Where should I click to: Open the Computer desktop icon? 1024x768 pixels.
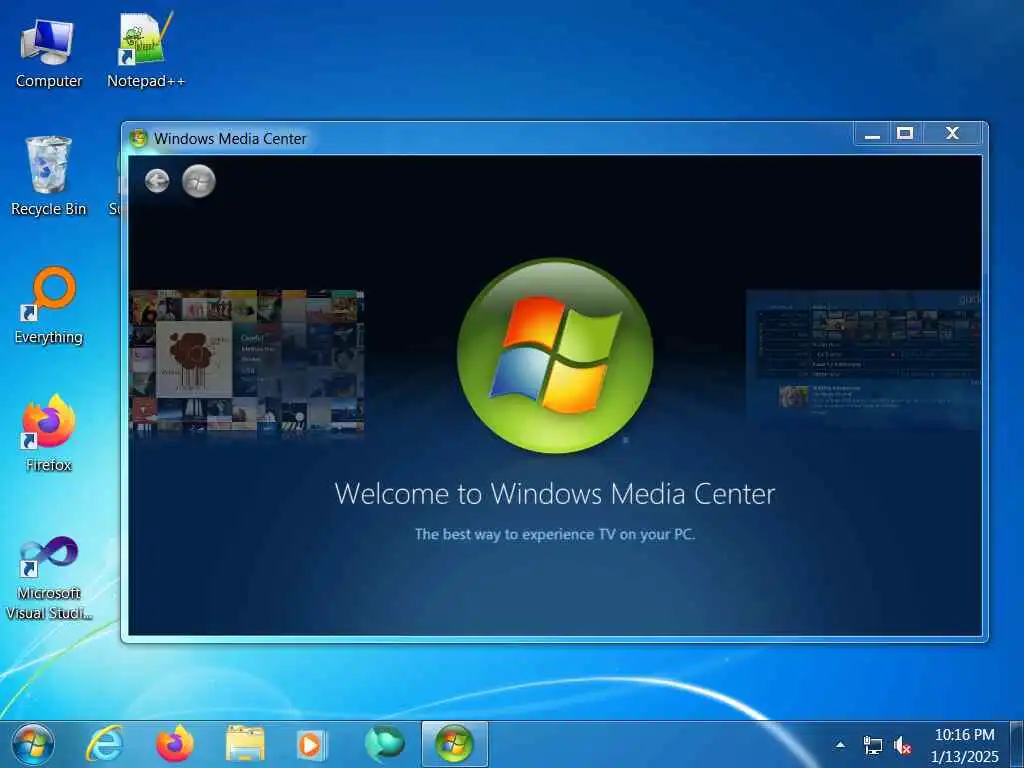pos(48,54)
